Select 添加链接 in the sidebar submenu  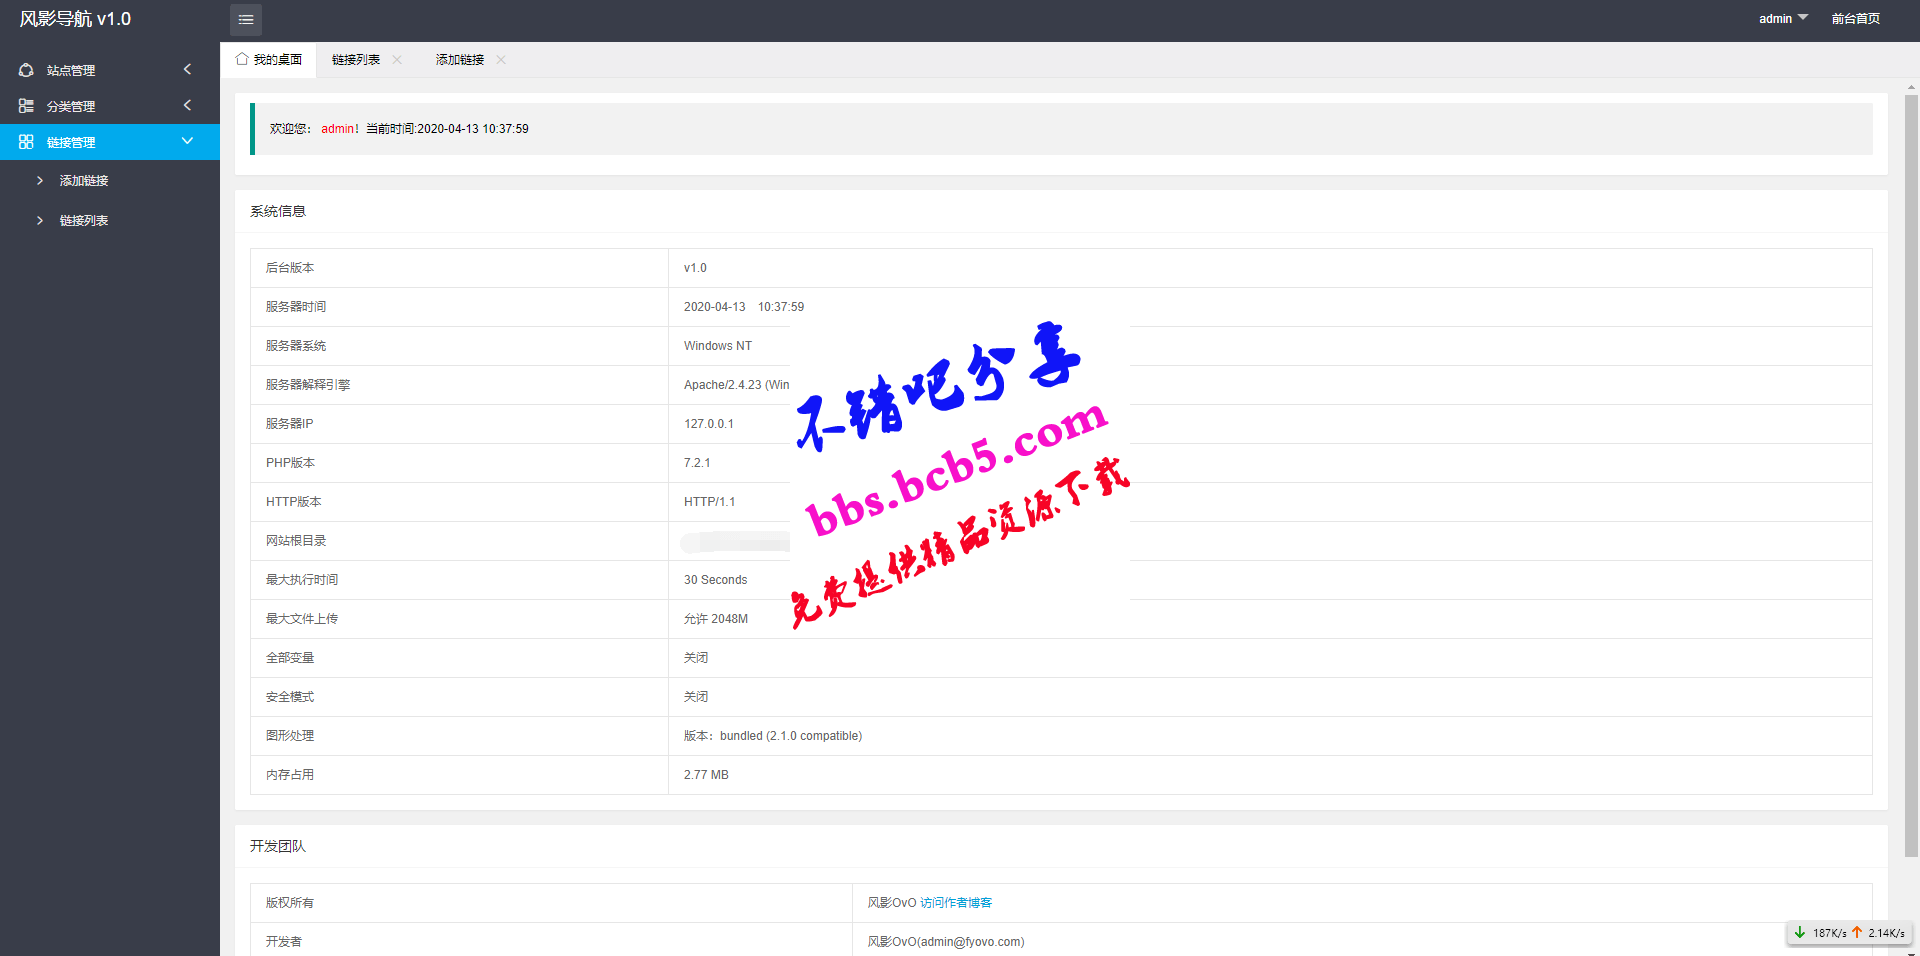[x=84, y=181]
